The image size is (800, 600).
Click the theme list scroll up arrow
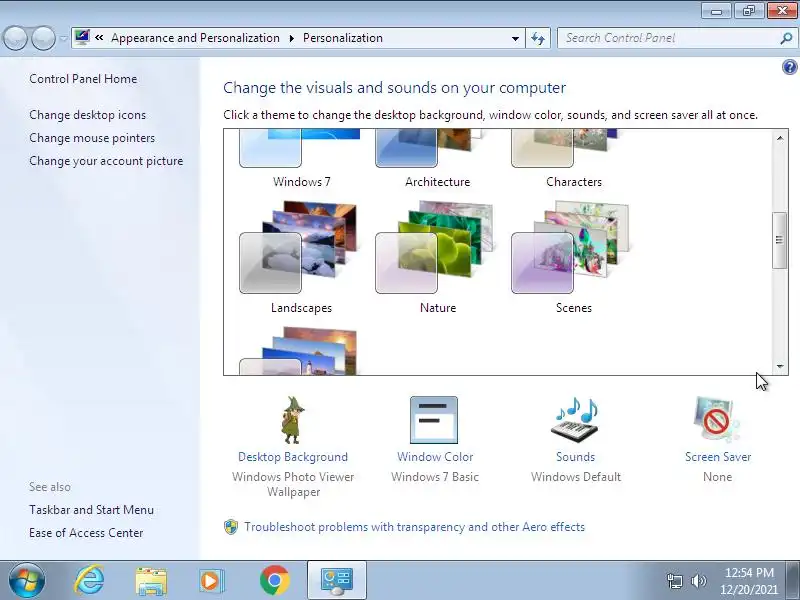[780, 138]
